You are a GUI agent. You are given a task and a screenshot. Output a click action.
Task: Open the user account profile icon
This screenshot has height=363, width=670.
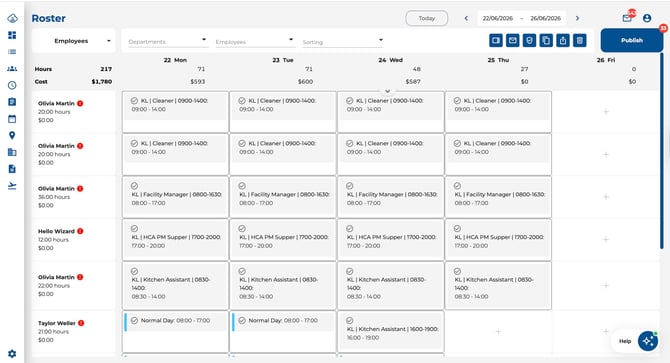647,18
